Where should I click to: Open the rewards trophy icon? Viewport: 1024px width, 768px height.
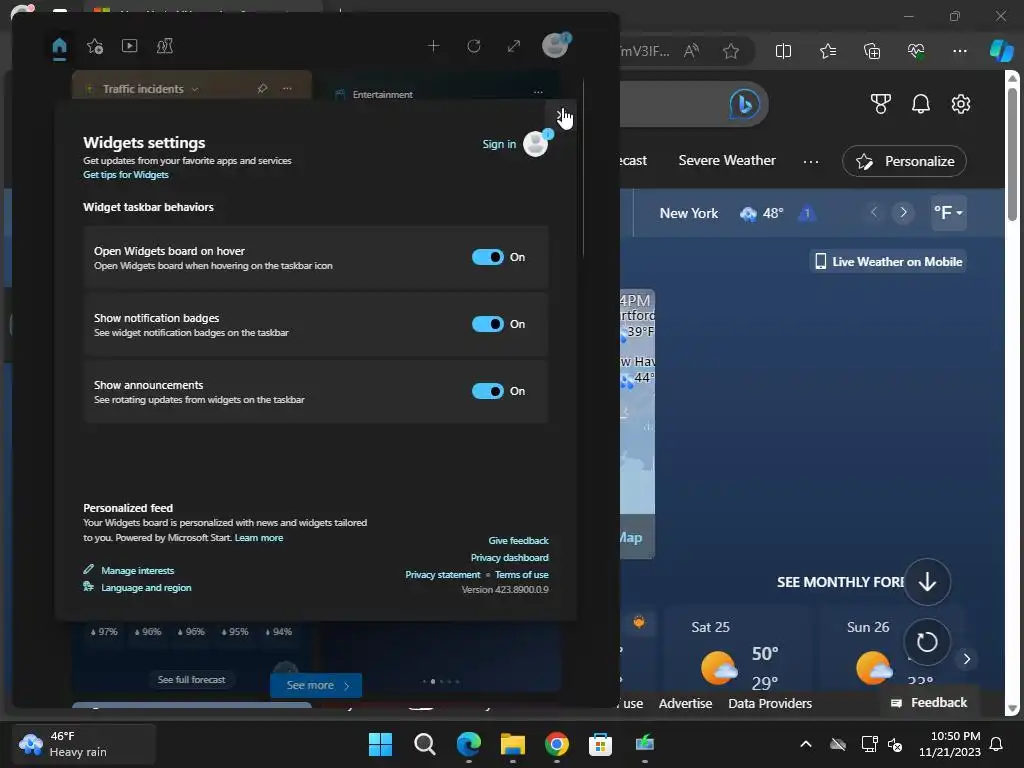pos(880,104)
